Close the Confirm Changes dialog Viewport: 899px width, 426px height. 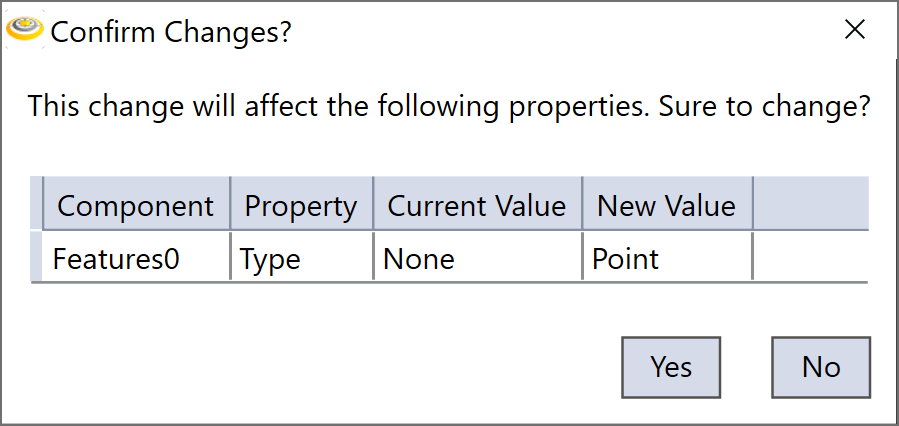click(x=855, y=30)
